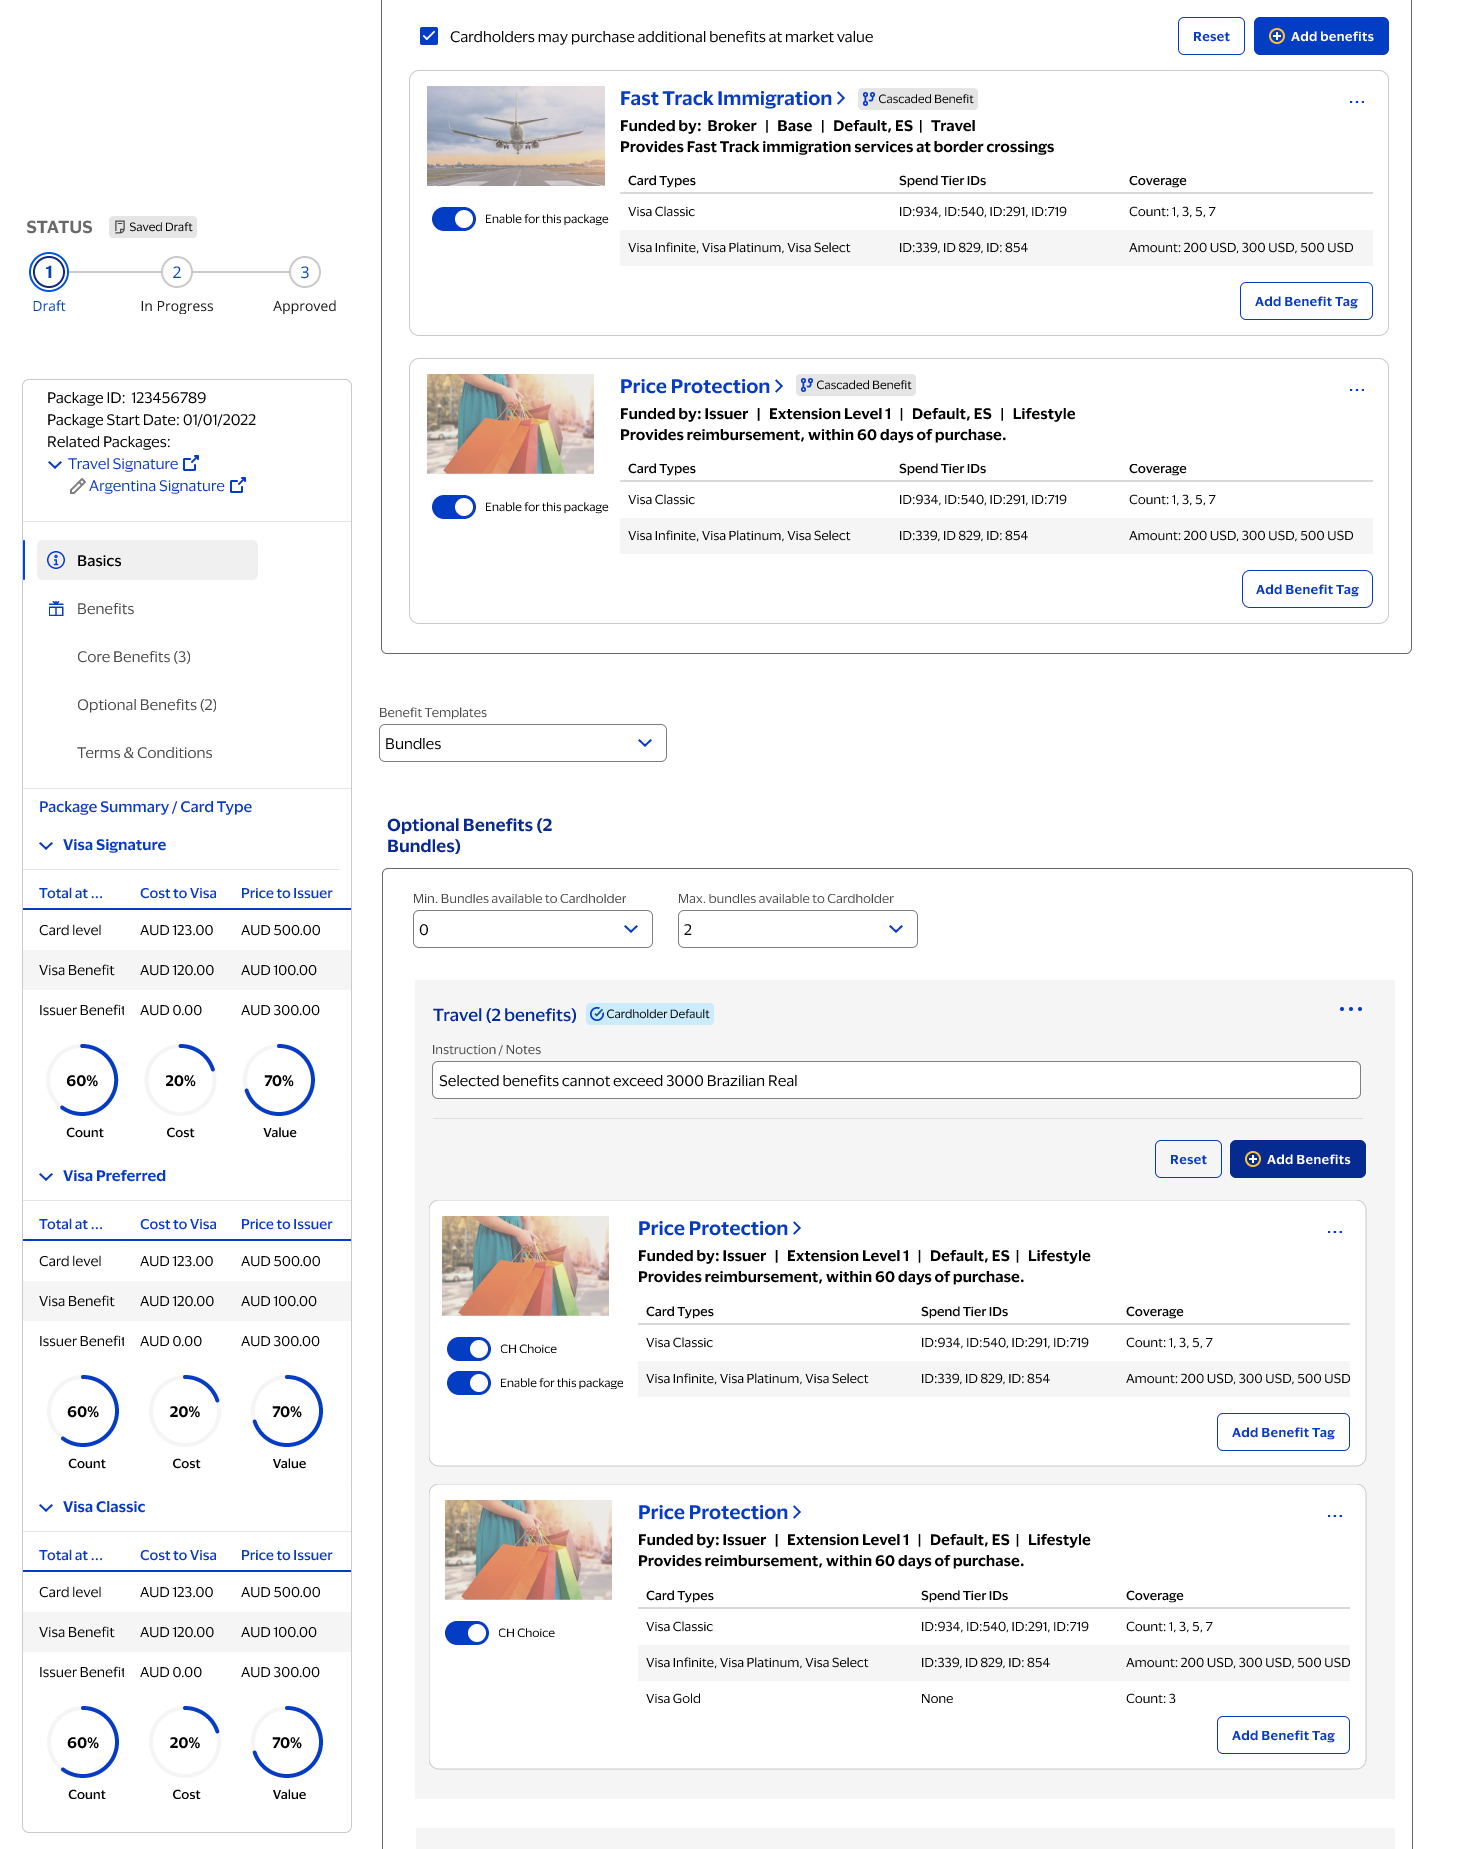Click core Price Protection shopping bags thumbnail

coord(510,424)
